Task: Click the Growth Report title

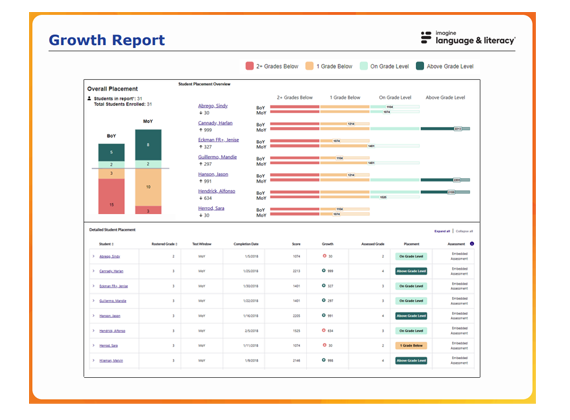Action: click(107, 40)
